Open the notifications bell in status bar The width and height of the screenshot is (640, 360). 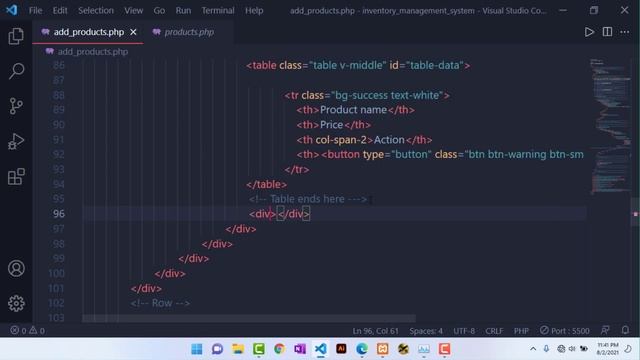(625, 330)
